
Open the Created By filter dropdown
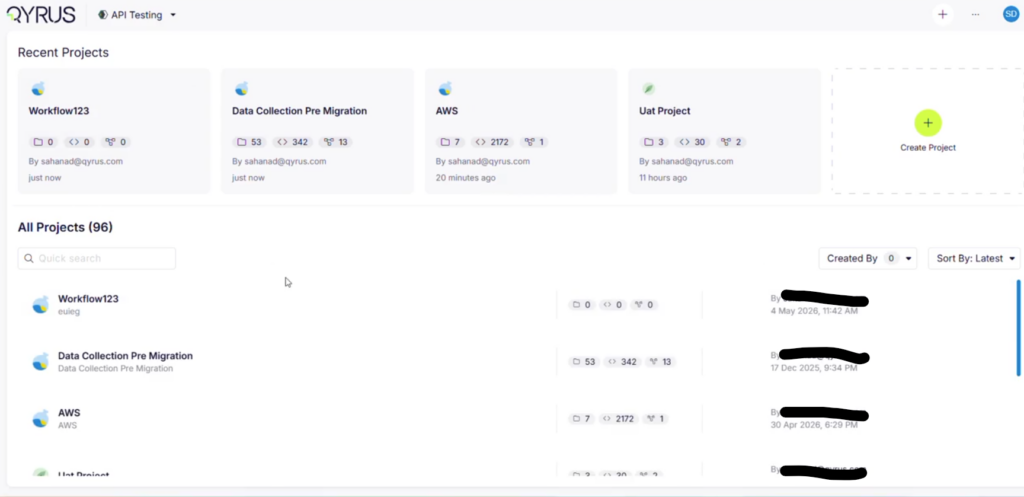pyautogui.click(x=868, y=258)
